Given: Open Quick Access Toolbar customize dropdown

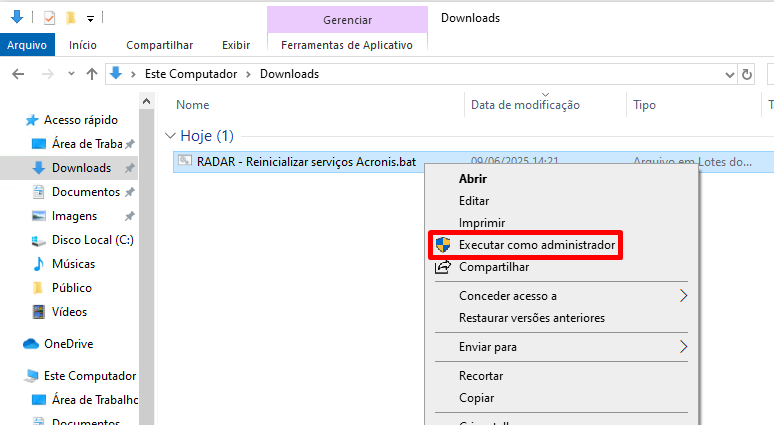Looking at the screenshot, I should tap(89, 18).
